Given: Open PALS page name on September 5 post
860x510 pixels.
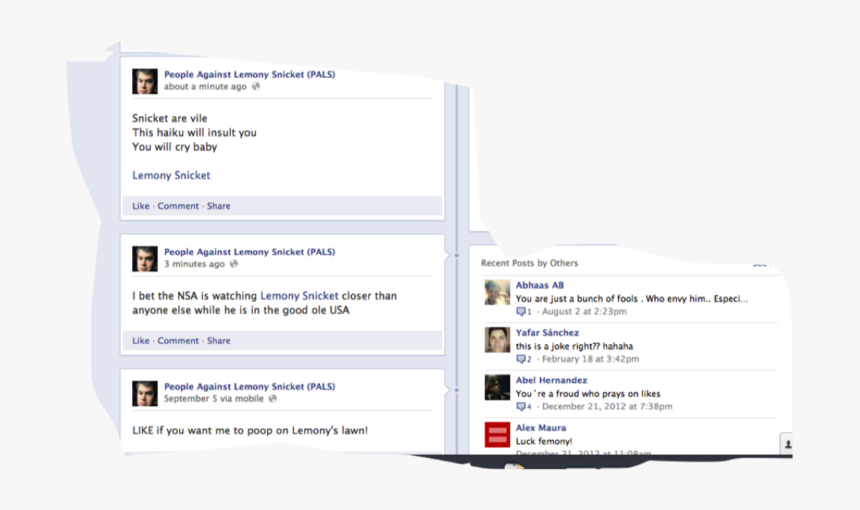Looking at the screenshot, I should (x=250, y=387).
